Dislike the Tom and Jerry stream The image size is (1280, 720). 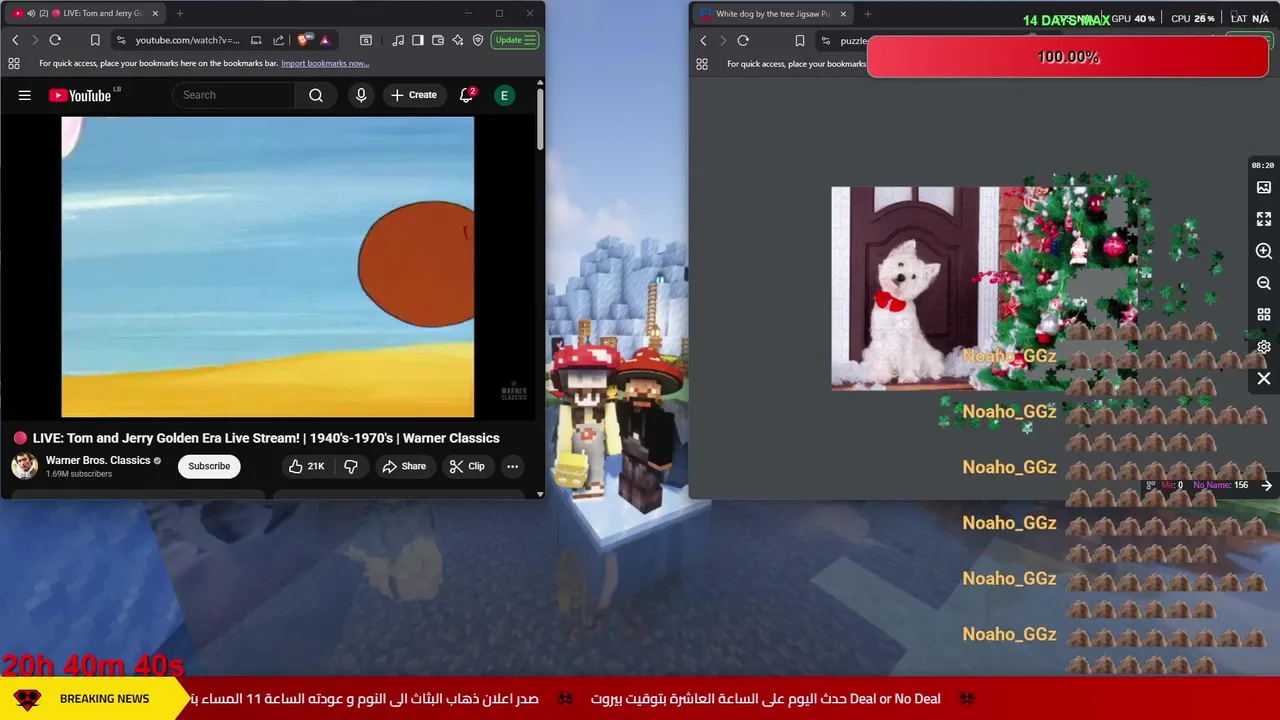point(351,466)
